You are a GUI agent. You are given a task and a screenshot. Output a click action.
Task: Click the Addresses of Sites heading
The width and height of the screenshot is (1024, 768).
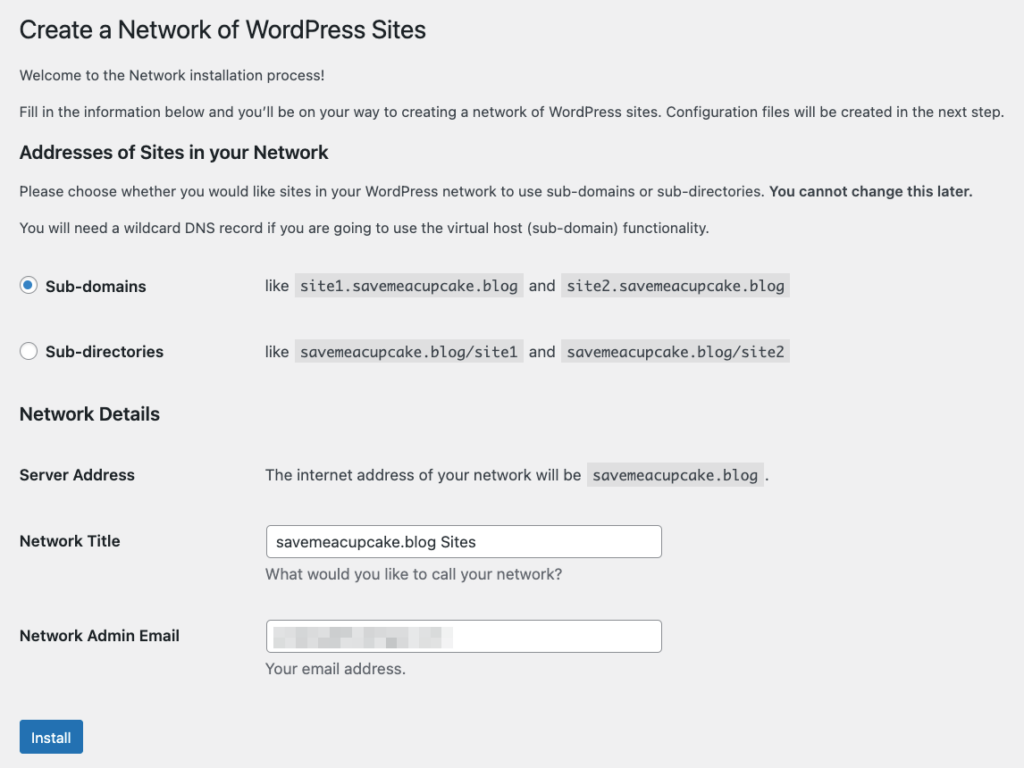point(173,153)
